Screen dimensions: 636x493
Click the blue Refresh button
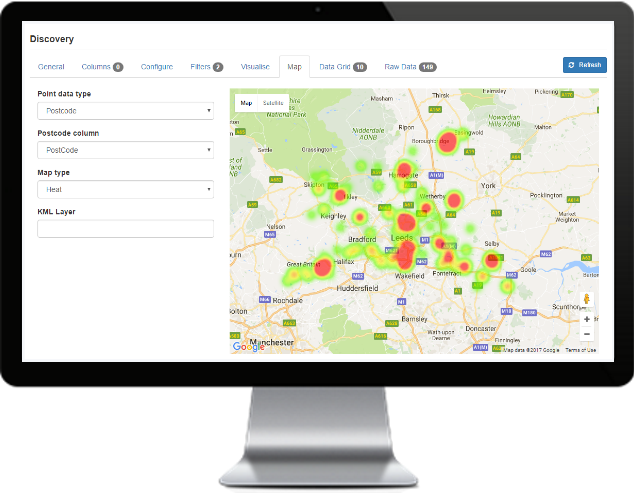pos(584,65)
